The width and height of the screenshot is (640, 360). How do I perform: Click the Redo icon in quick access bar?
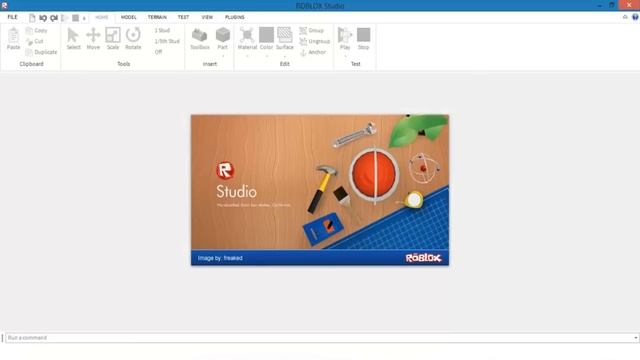[x=54, y=18]
